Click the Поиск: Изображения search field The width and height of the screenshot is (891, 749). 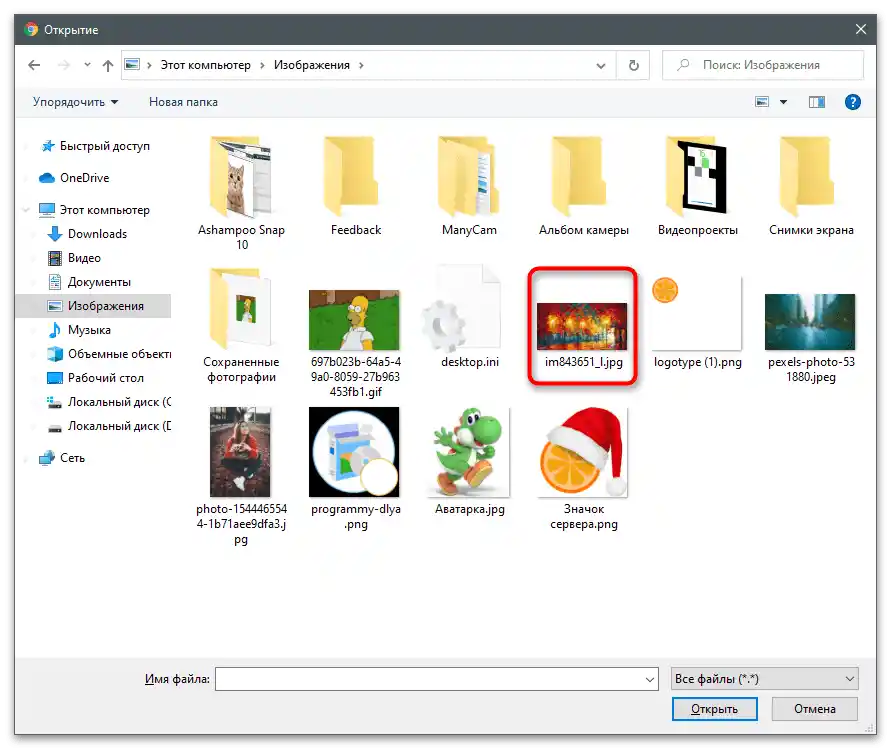[x=763, y=65]
